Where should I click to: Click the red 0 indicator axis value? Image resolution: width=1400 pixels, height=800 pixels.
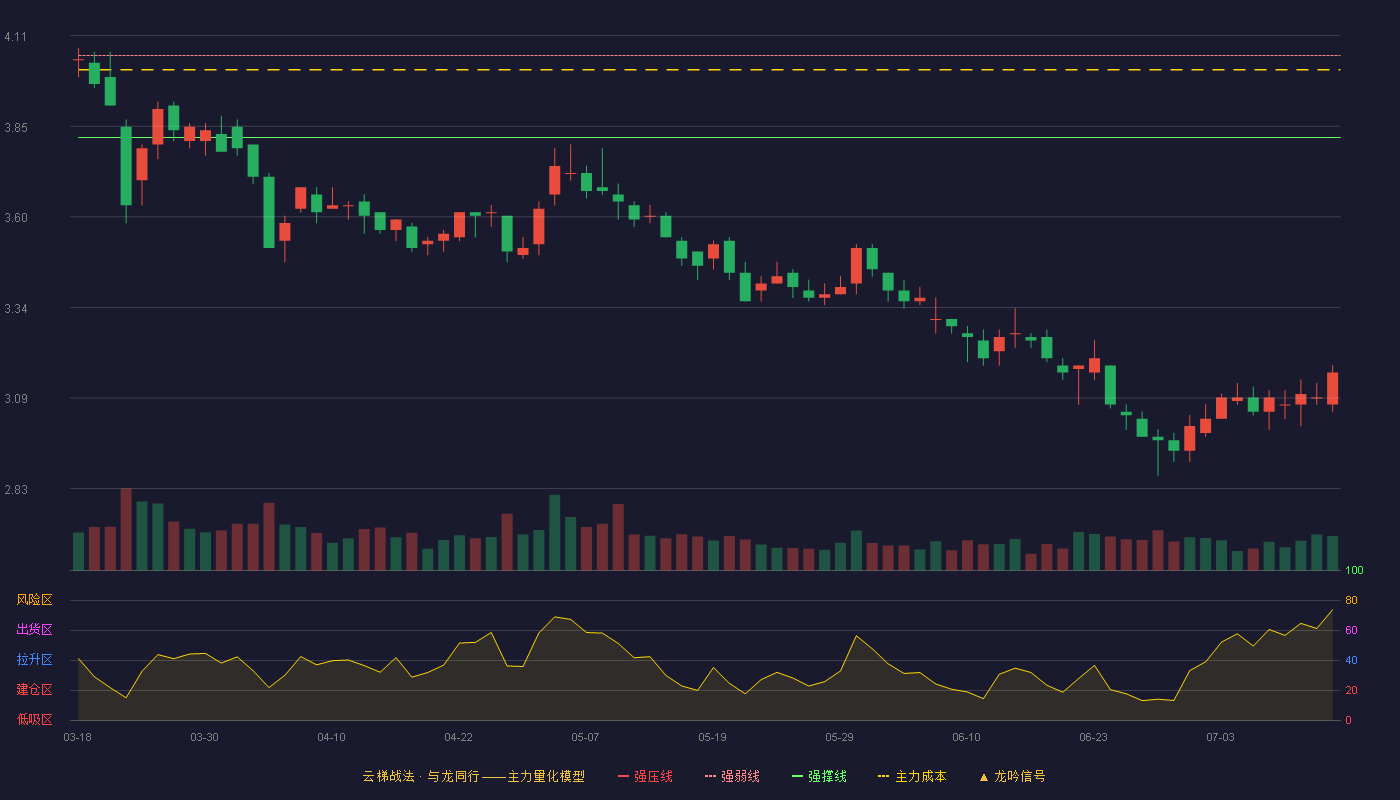pos(1348,720)
